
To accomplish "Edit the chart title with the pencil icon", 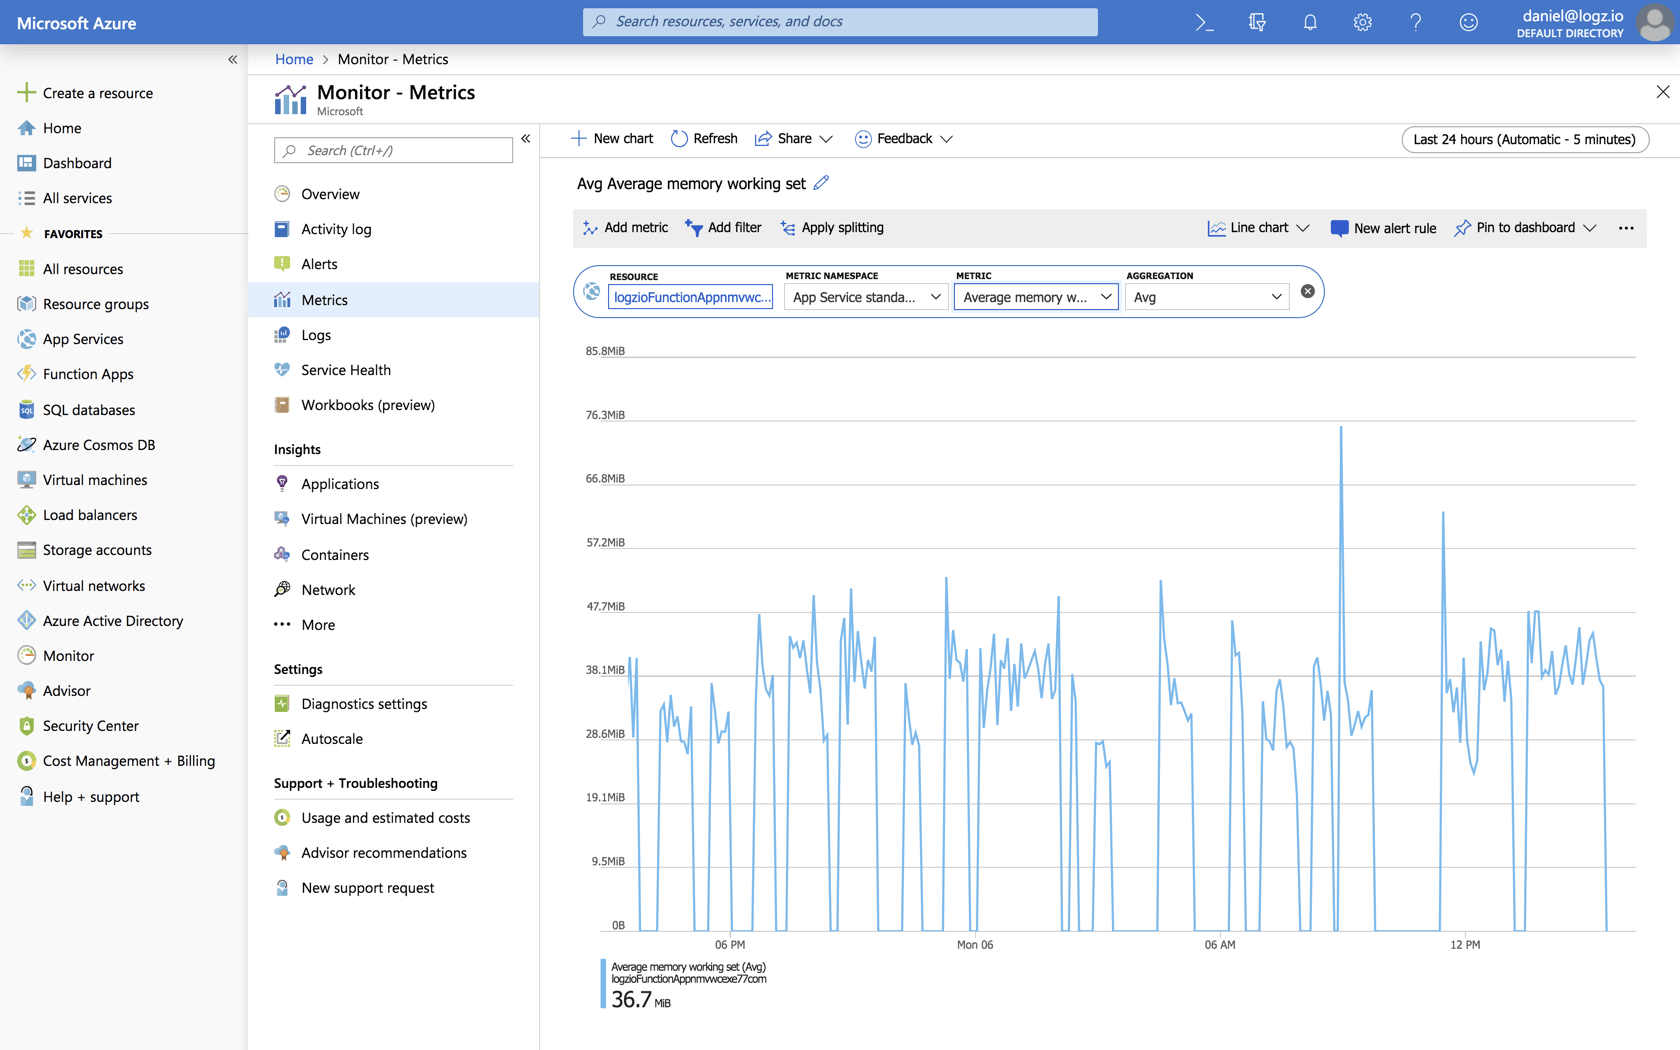I will pyautogui.click(x=821, y=183).
